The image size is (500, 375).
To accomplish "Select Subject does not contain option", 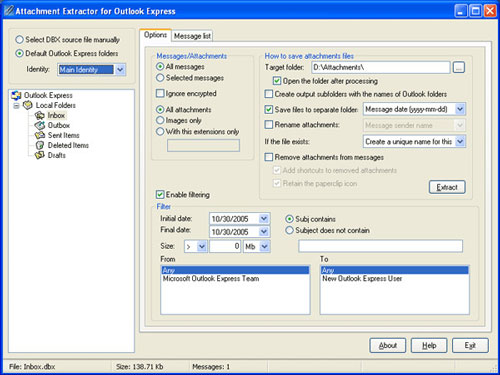I will tap(289, 230).
